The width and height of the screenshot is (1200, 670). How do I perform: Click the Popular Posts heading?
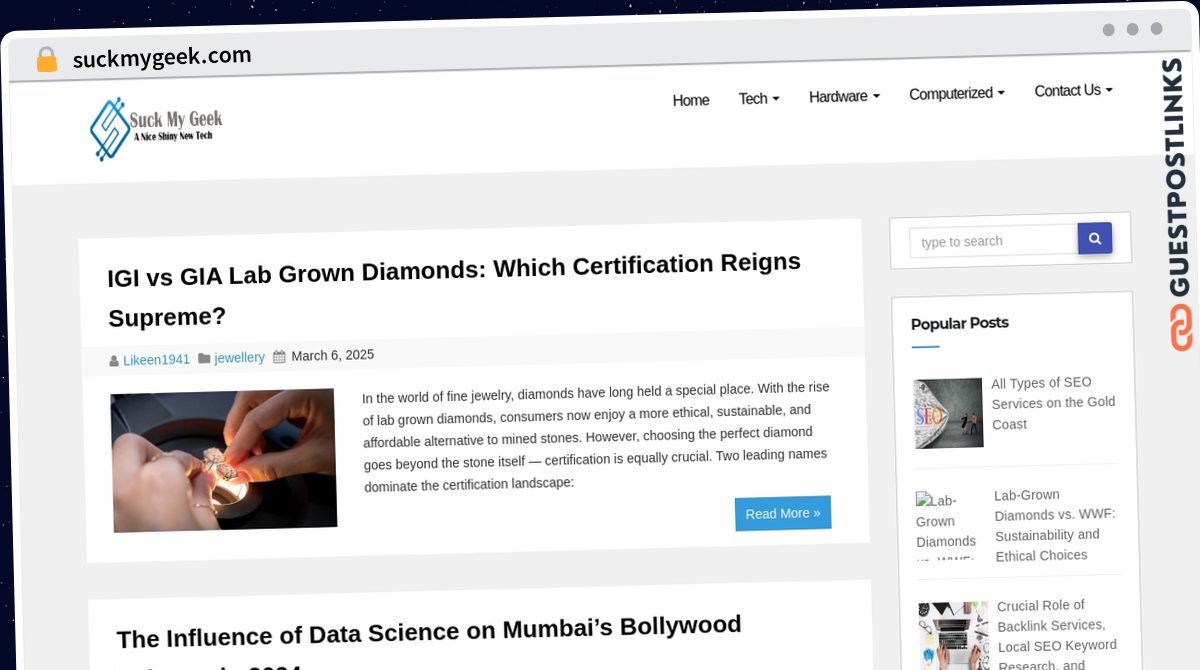pyautogui.click(x=960, y=323)
